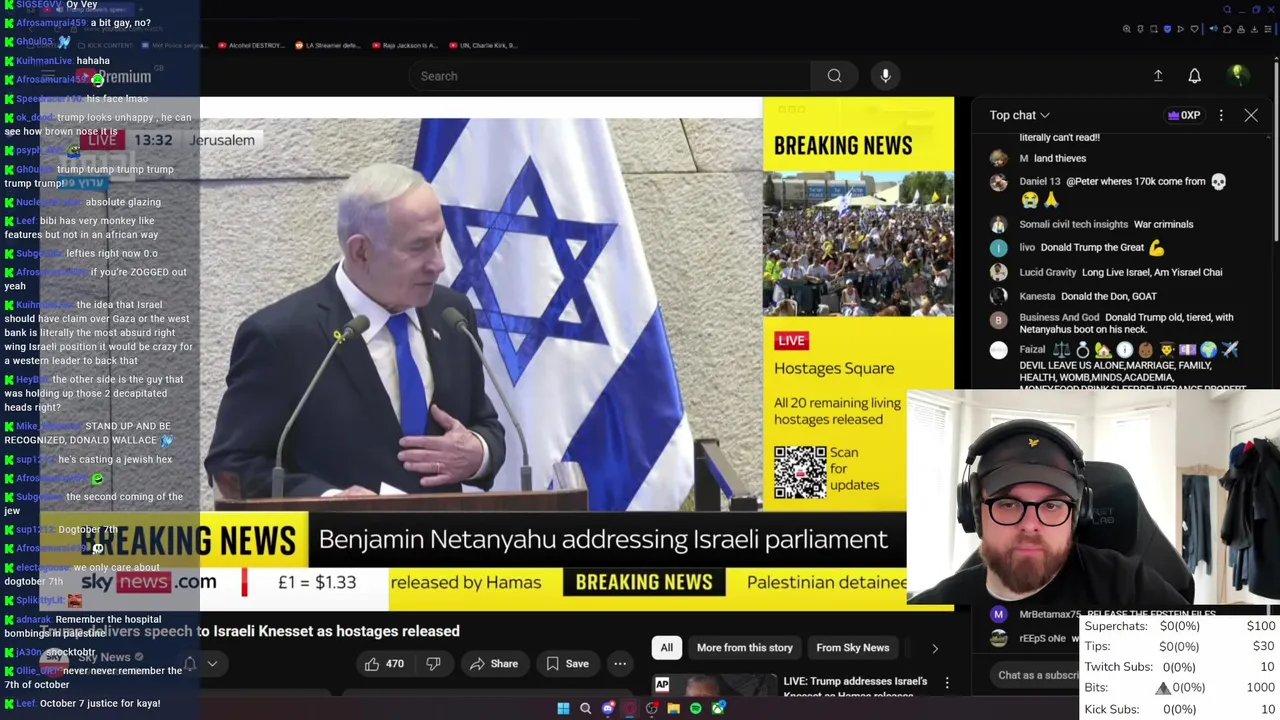Close the live chat panel
The width and height of the screenshot is (1280, 720).
pos(1251,115)
